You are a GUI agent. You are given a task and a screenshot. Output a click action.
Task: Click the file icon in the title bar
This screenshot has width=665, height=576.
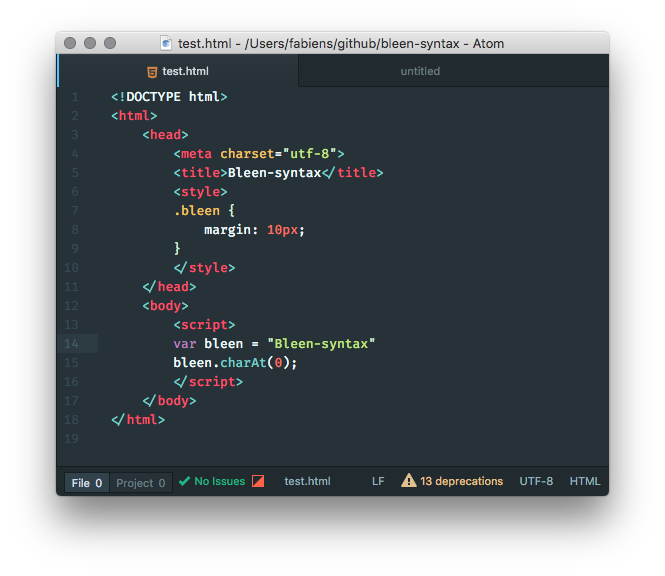166,43
